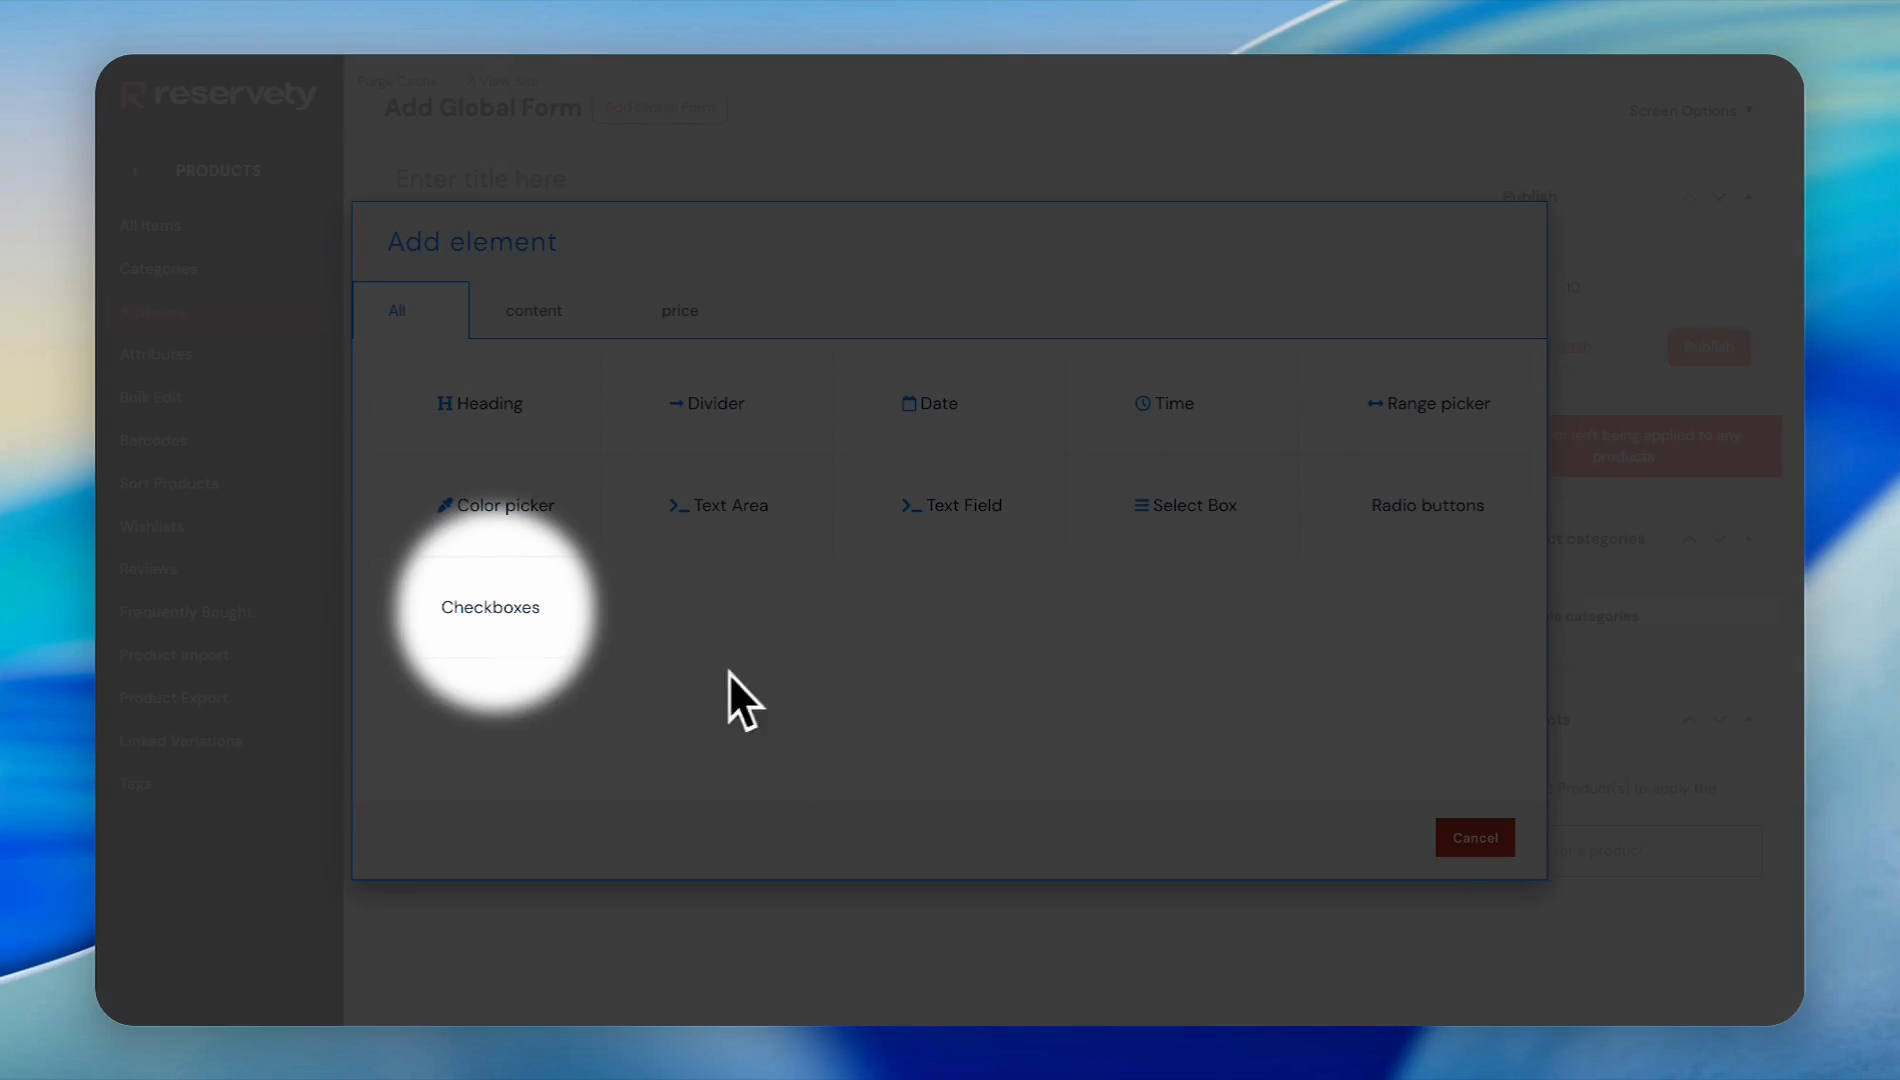The width and height of the screenshot is (1900, 1080).
Task: Choose the Radio buttons element
Action: pos(1427,506)
